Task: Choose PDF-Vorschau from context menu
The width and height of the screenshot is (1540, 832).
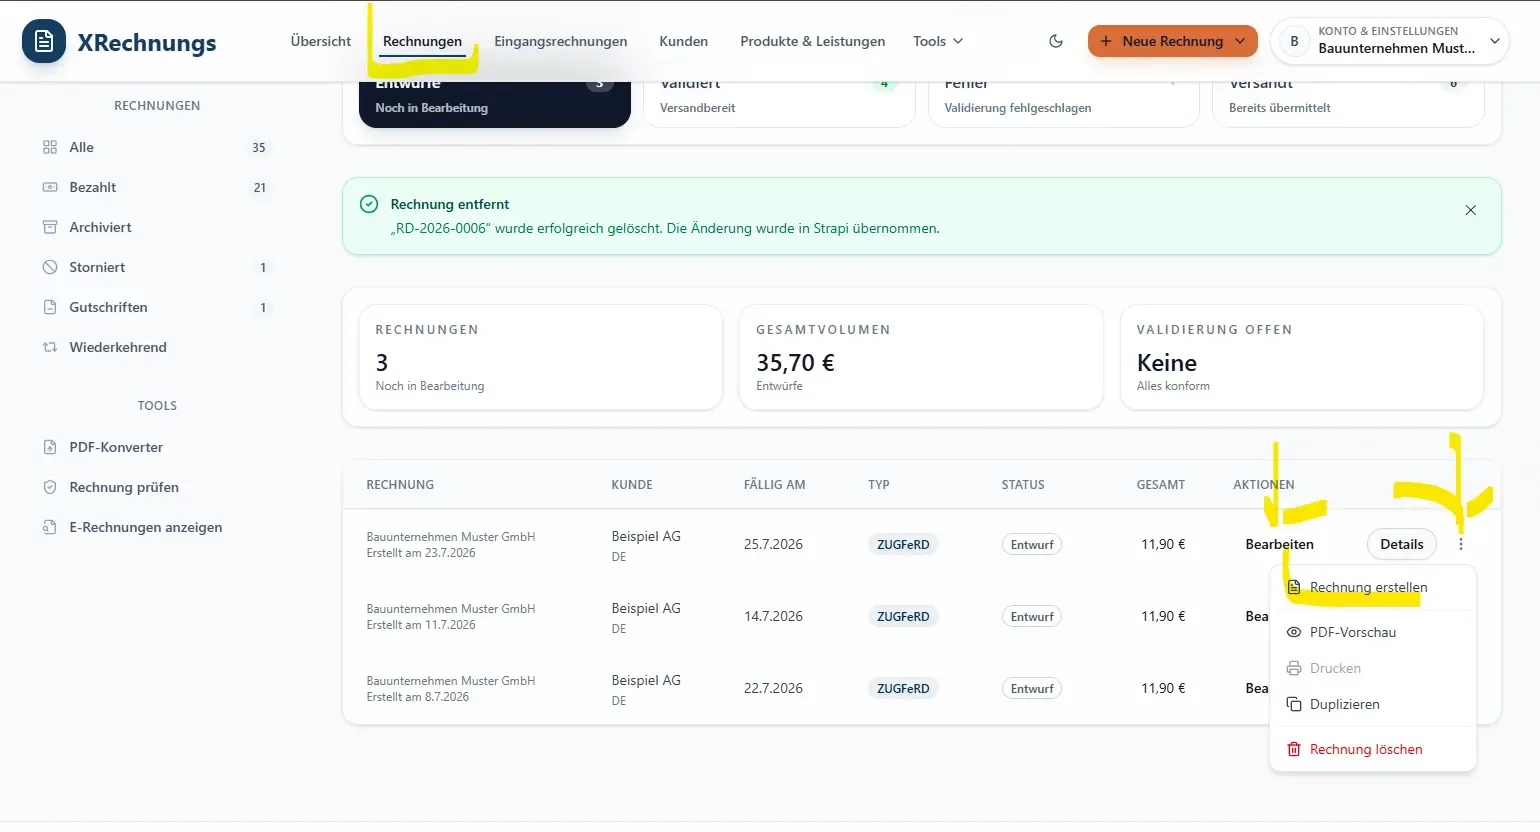Action: pos(1372,632)
